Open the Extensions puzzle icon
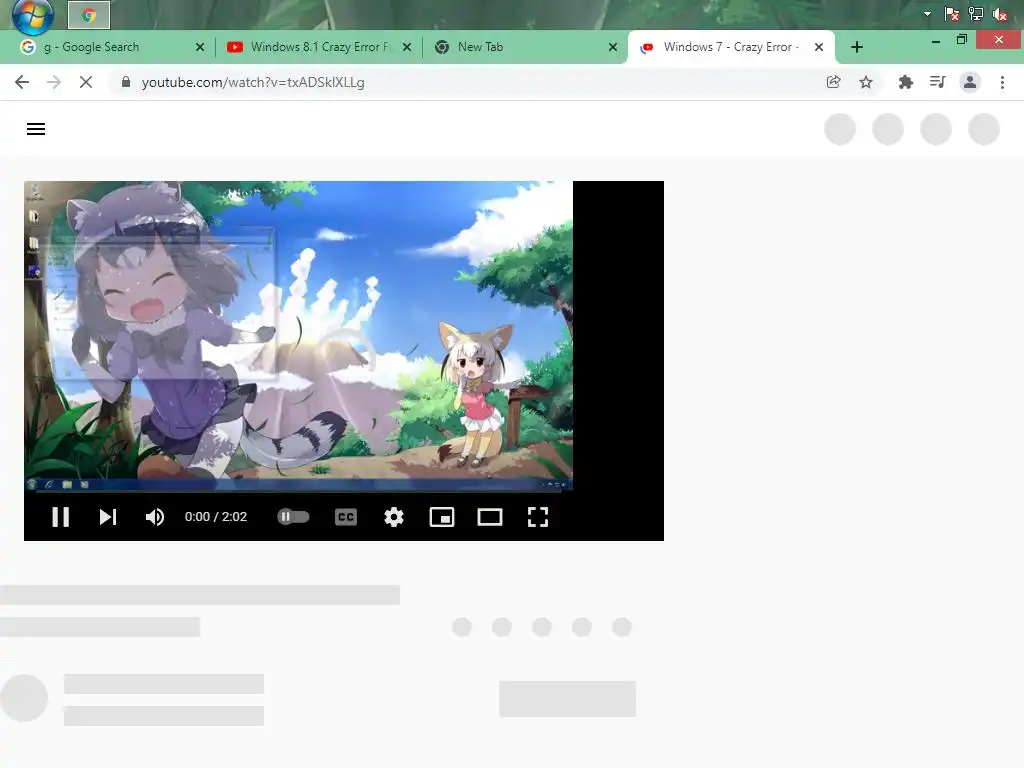The image size is (1024, 768). pos(906,82)
